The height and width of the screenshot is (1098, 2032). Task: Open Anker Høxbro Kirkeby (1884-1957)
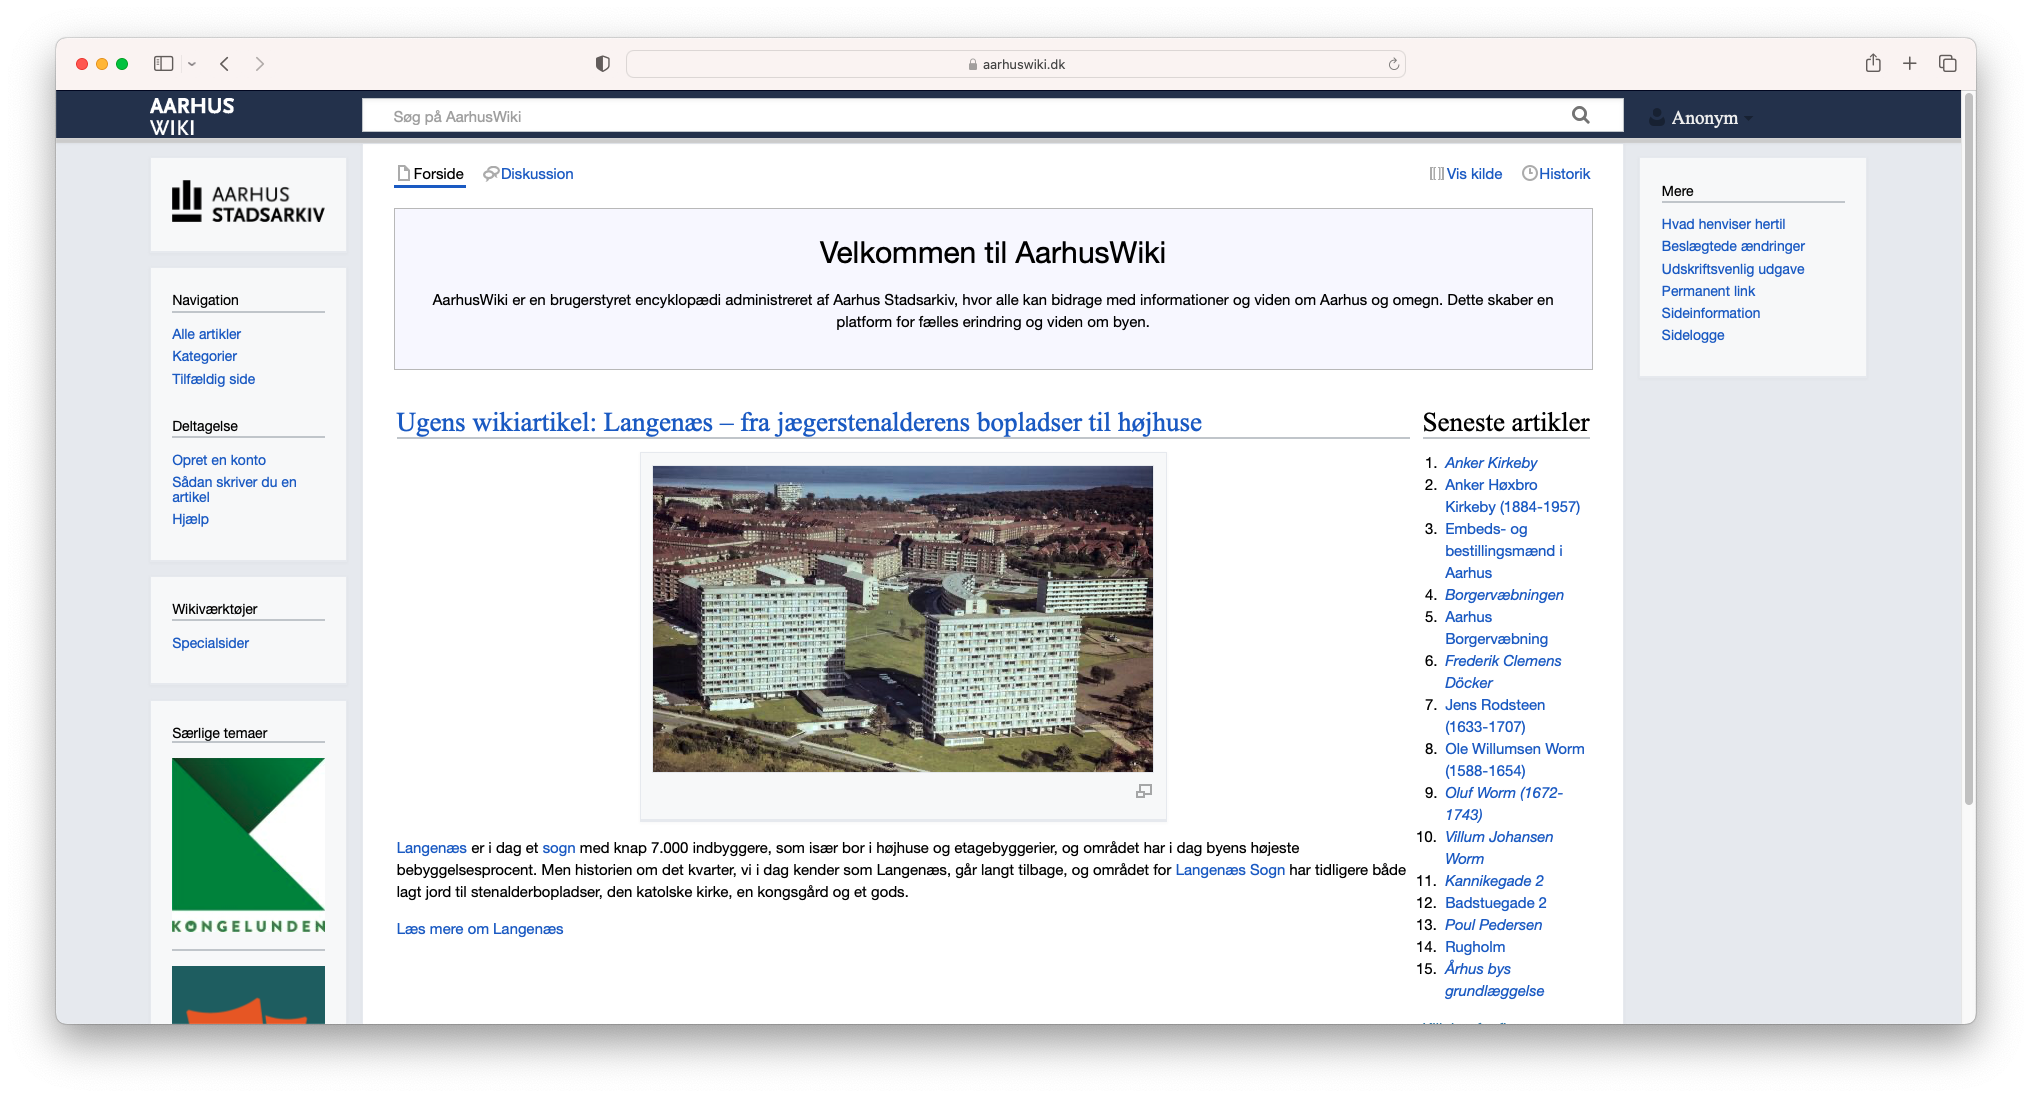pyautogui.click(x=1512, y=496)
